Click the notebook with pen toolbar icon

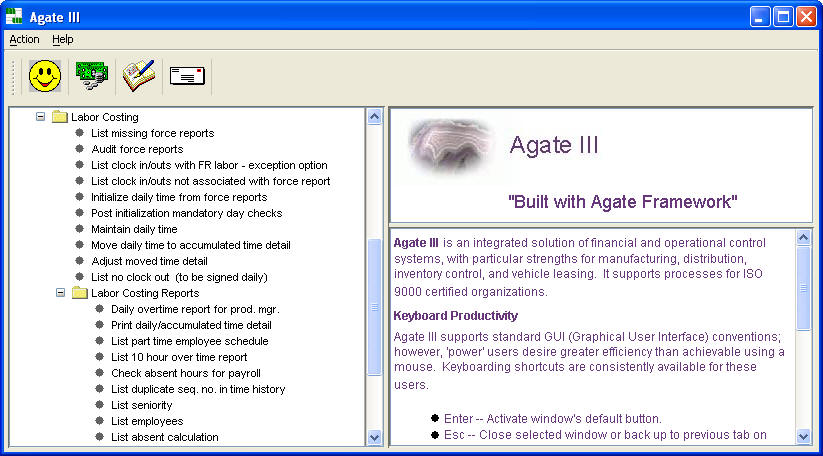click(x=139, y=76)
